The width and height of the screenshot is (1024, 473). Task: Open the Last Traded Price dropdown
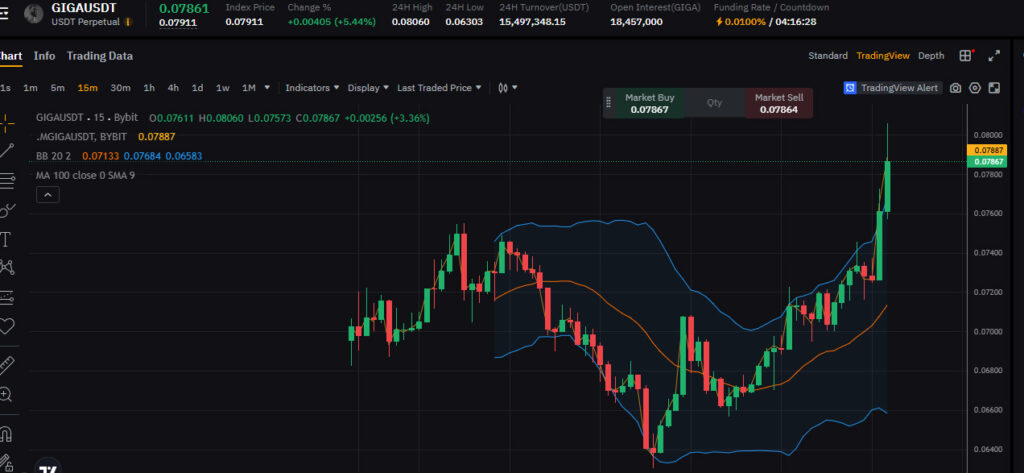(x=440, y=88)
